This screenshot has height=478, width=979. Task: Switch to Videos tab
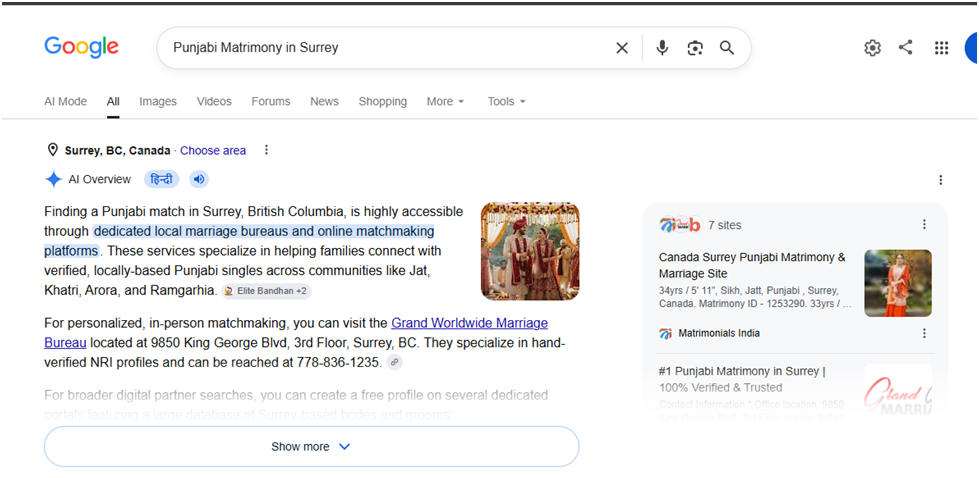click(214, 101)
